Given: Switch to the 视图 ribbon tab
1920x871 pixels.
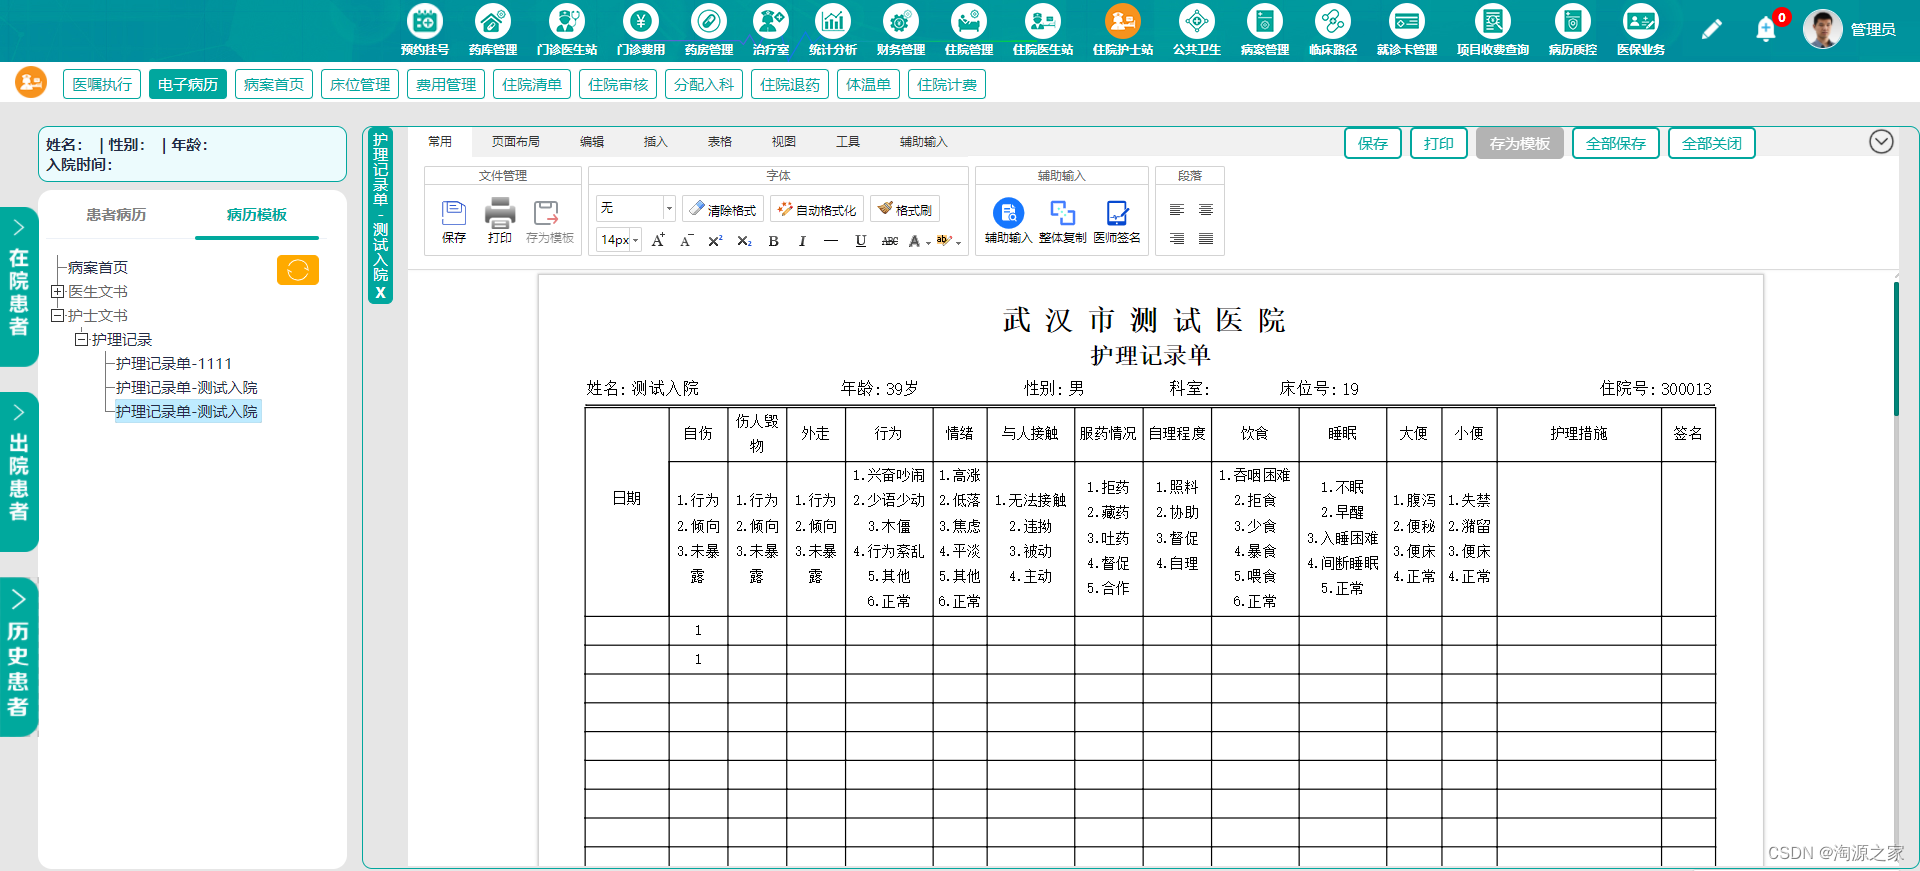Looking at the screenshot, I should point(783,142).
